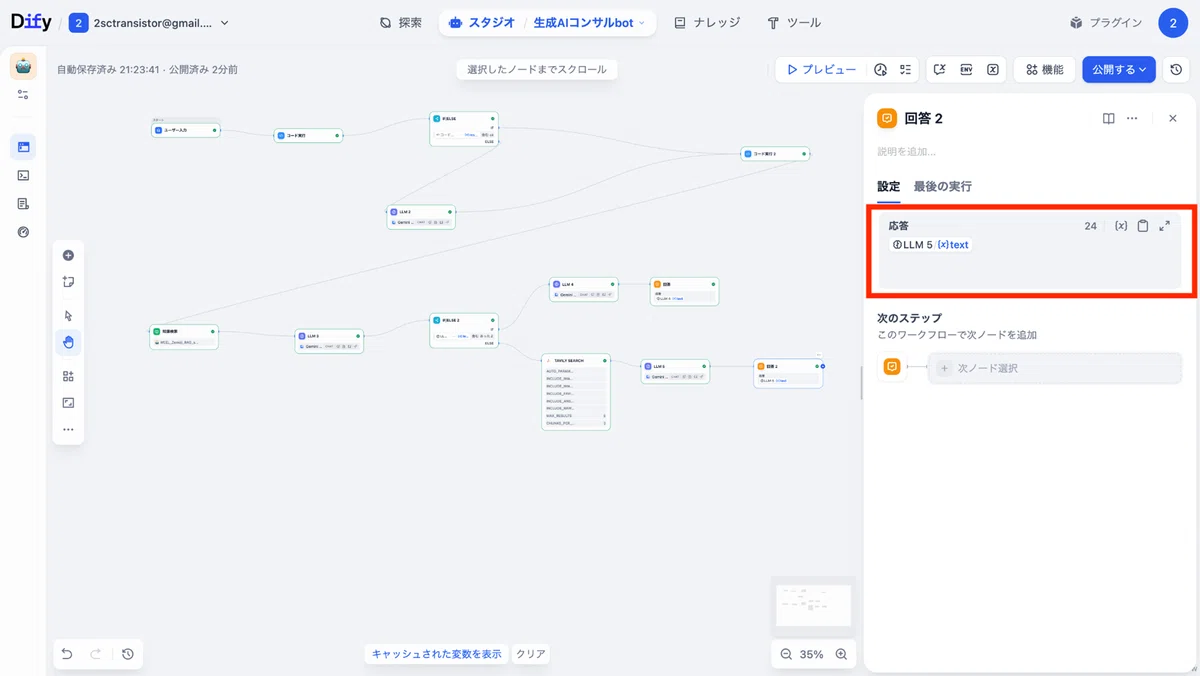Add a note with sticky note icon
Screen dimensions: 1200x676
coord(68,282)
